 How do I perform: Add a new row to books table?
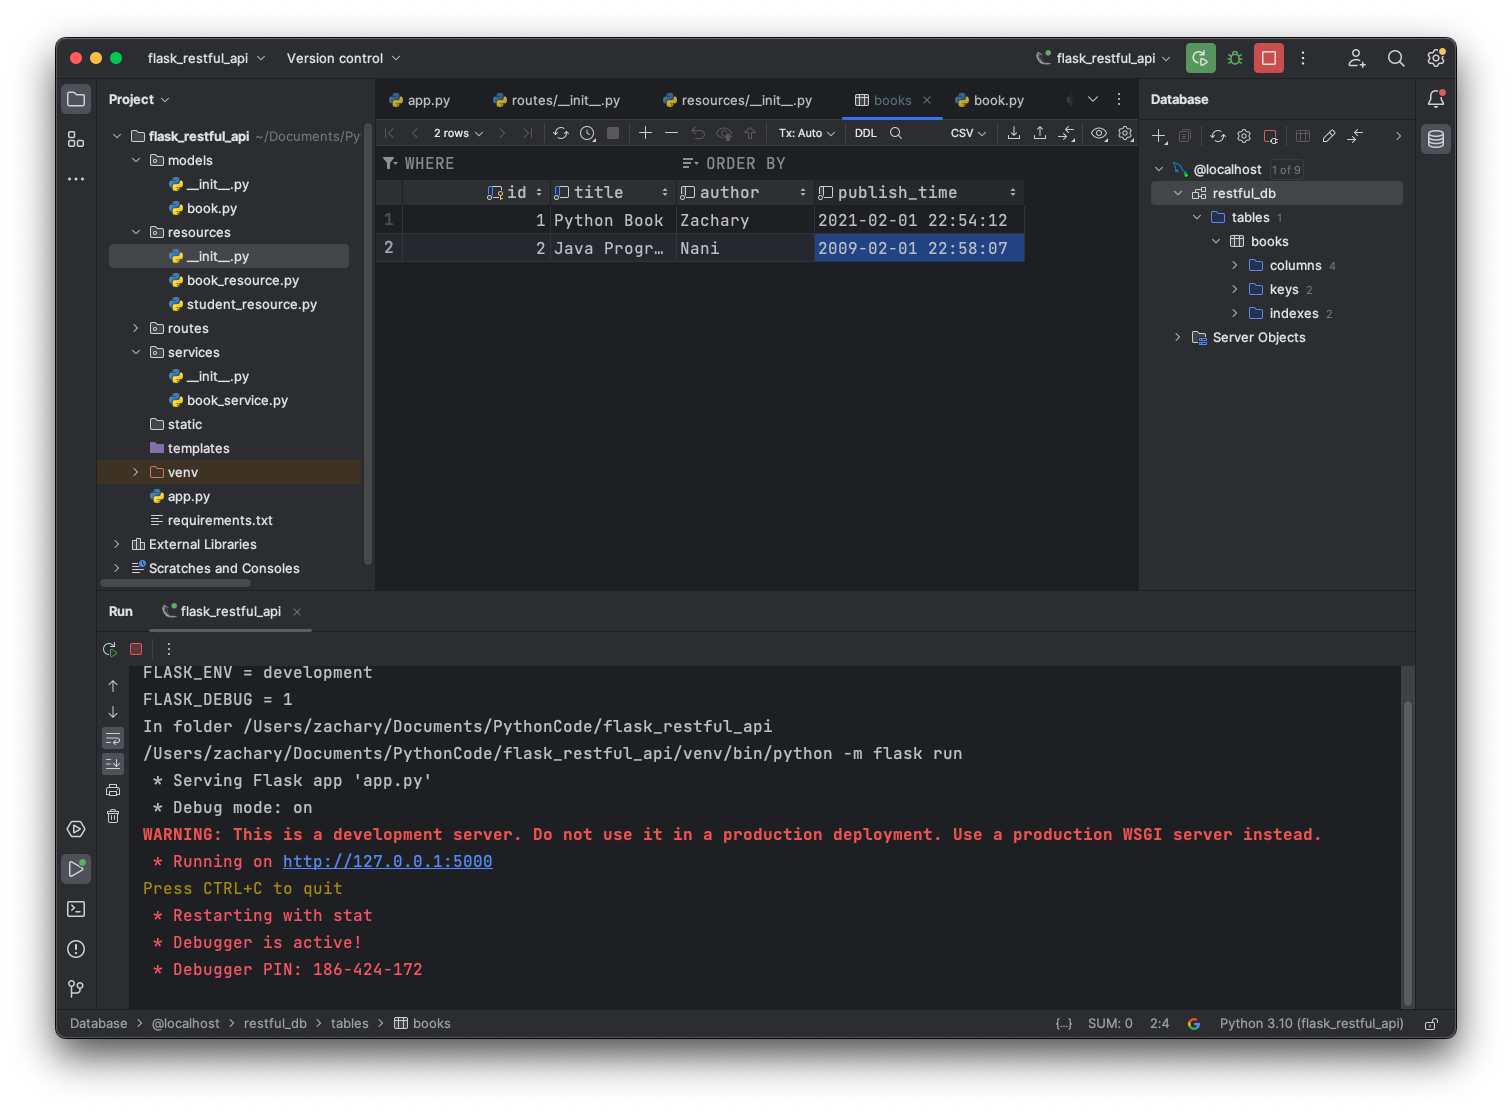(x=645, y=133)
